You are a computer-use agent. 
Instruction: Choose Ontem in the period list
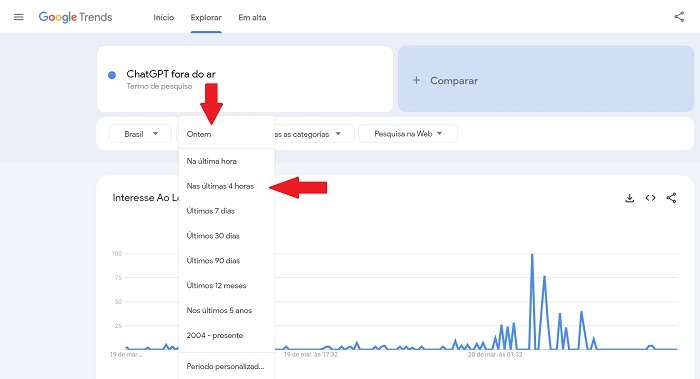click(227, 134)
